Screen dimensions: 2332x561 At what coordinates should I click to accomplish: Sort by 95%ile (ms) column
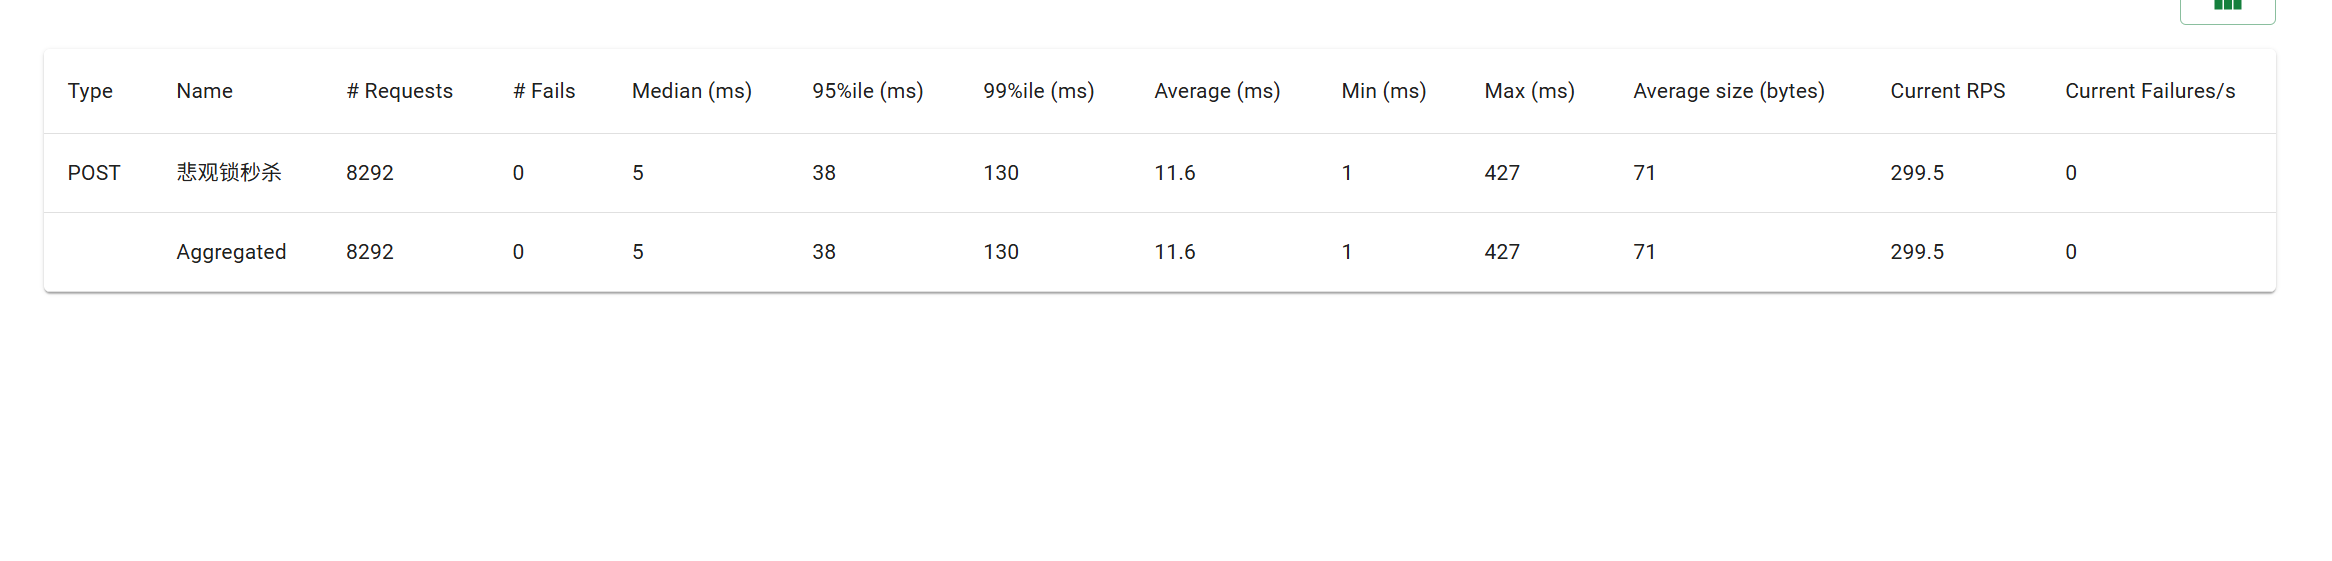(x=867, y=91)
